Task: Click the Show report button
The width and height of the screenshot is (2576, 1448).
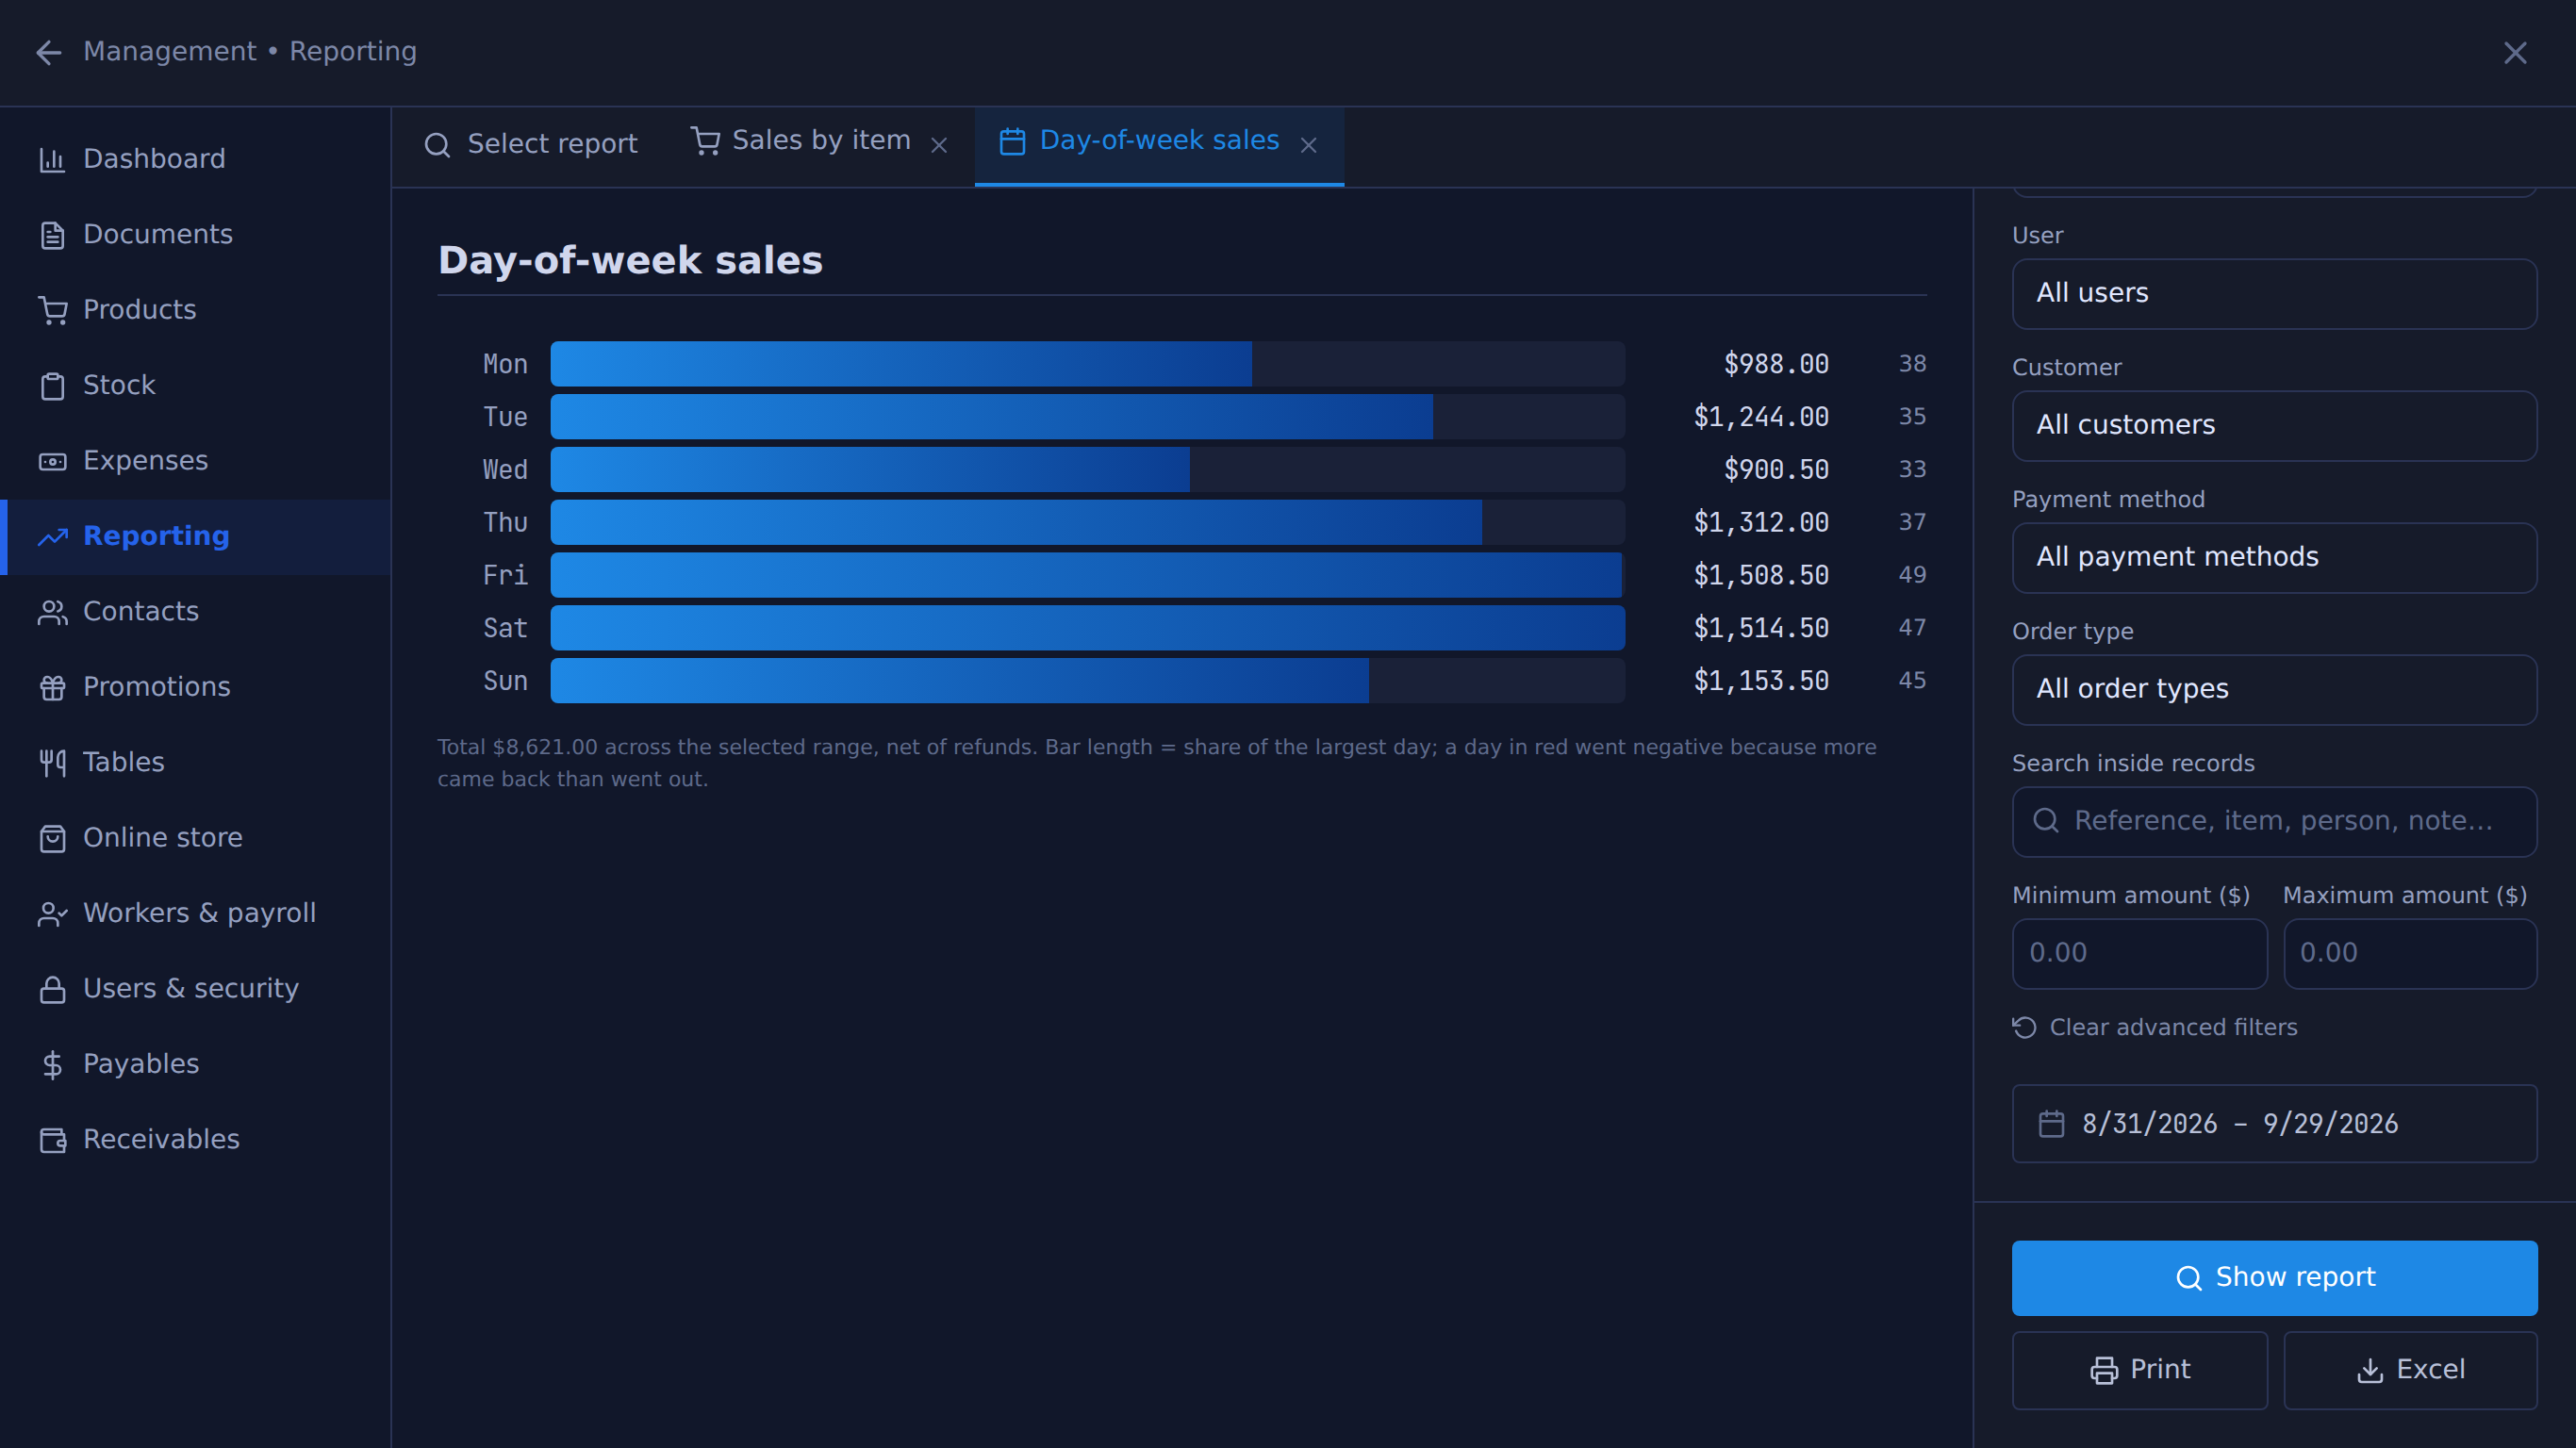Action: (x=2273, y=1278)
